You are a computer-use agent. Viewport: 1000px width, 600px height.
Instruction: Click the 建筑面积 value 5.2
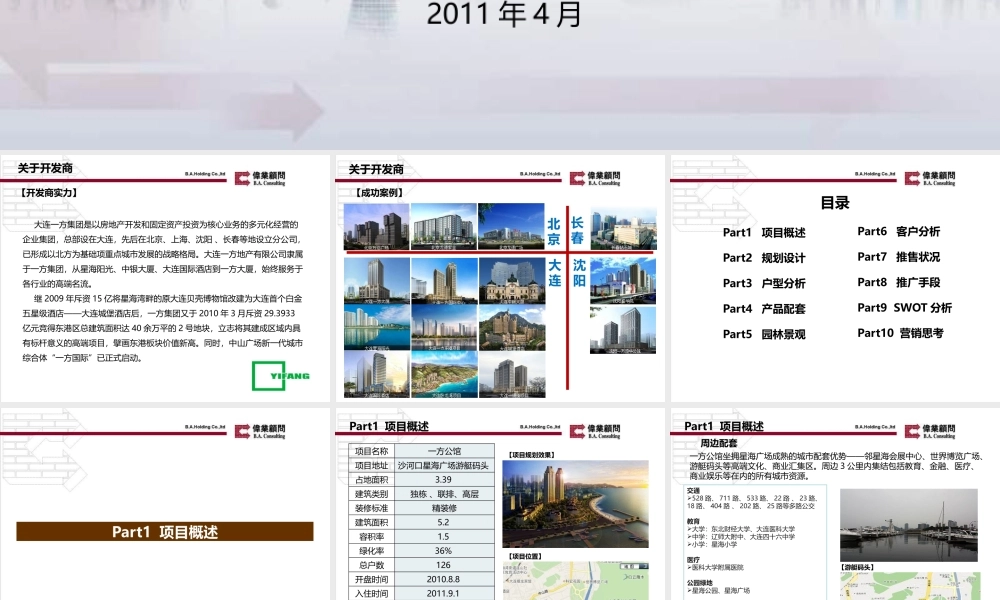click(444, 522)
